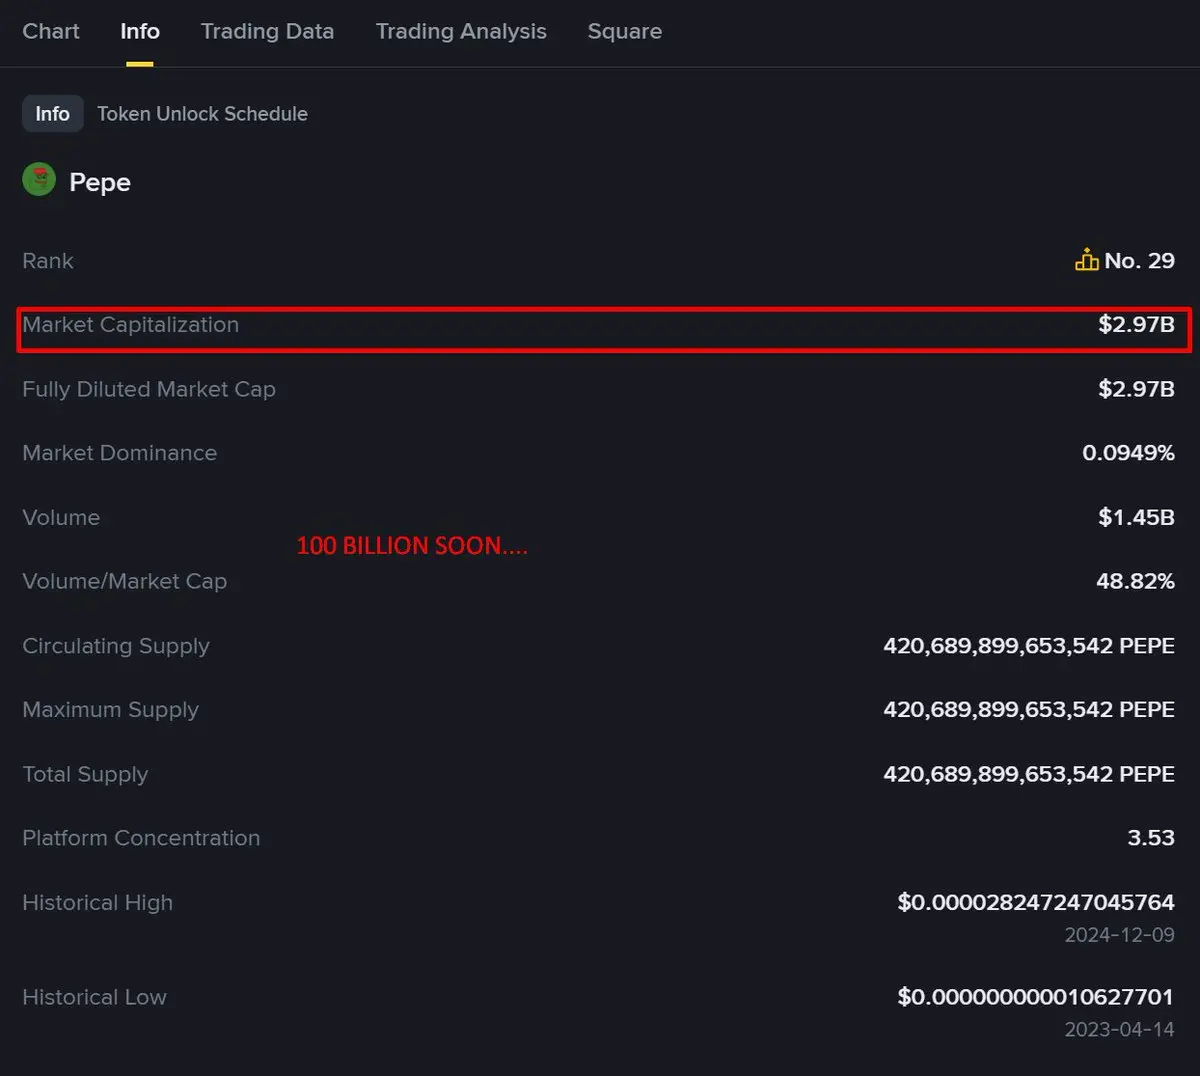
Task: Click the Pepe token name
Action: (x=100, y=182)
